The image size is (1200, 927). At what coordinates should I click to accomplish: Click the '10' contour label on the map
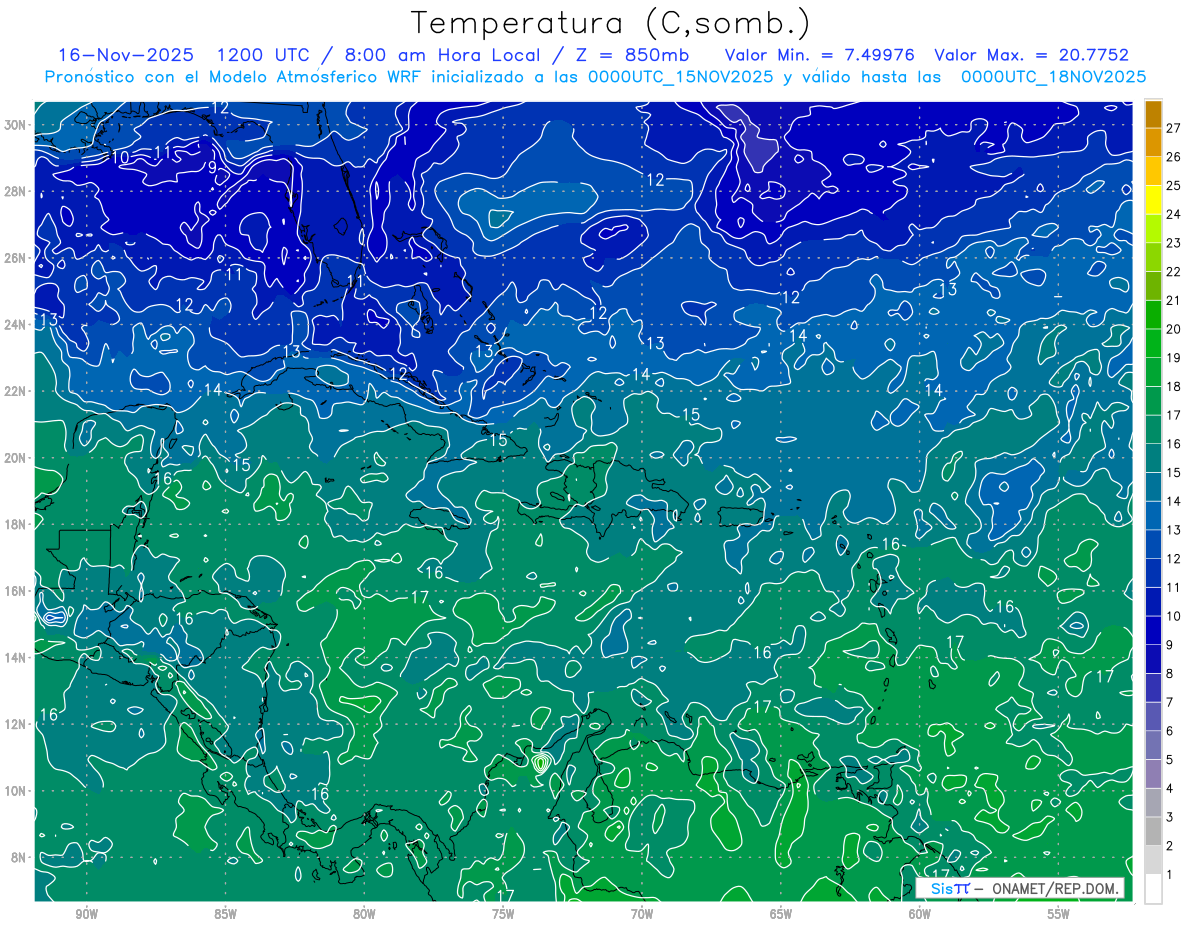coord(119,158)
